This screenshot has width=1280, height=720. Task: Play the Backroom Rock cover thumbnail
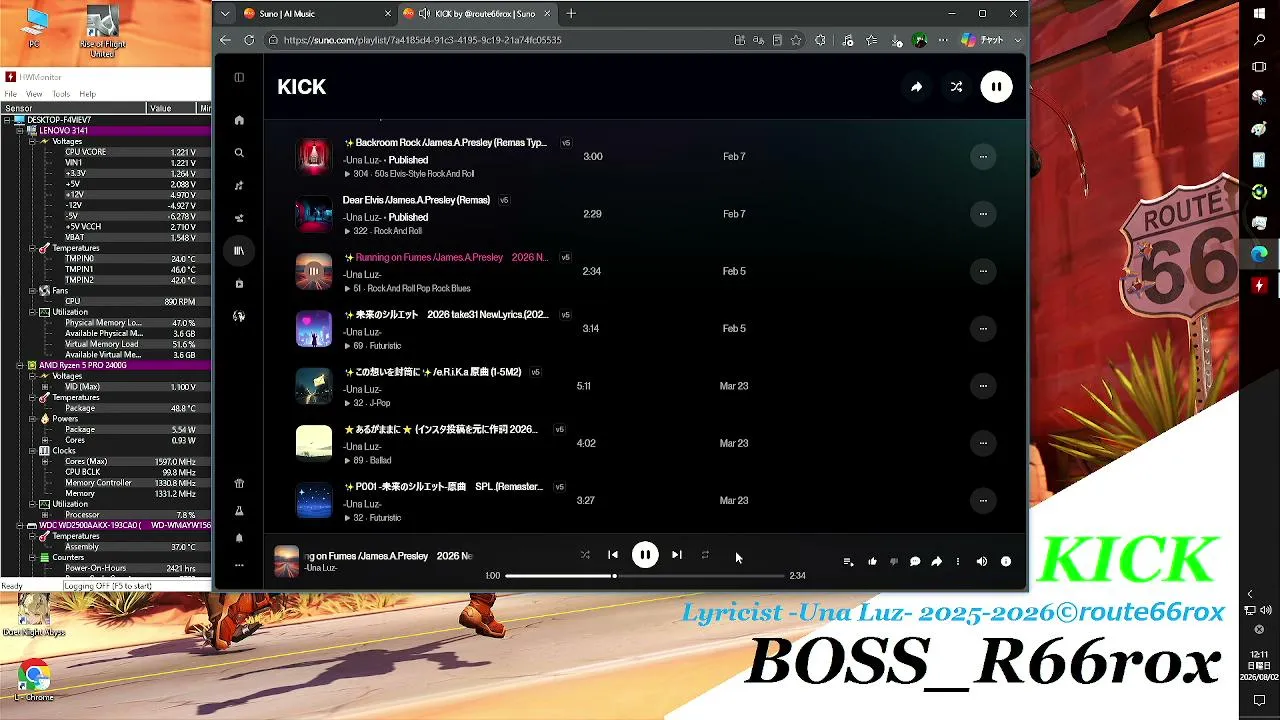(x=314, y=157)
